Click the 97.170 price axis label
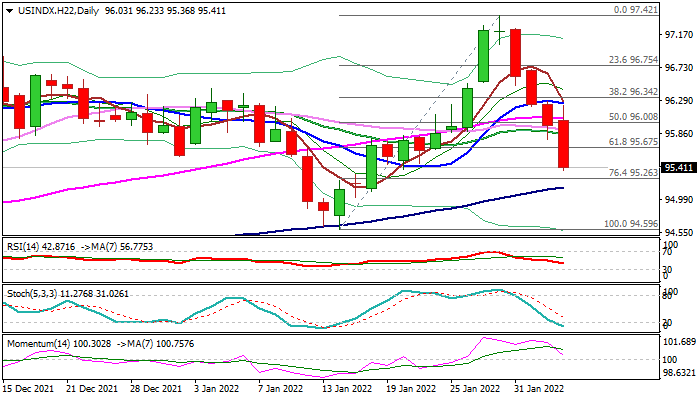700x400 pixels. pyautogui.click(x=679, y=35)
